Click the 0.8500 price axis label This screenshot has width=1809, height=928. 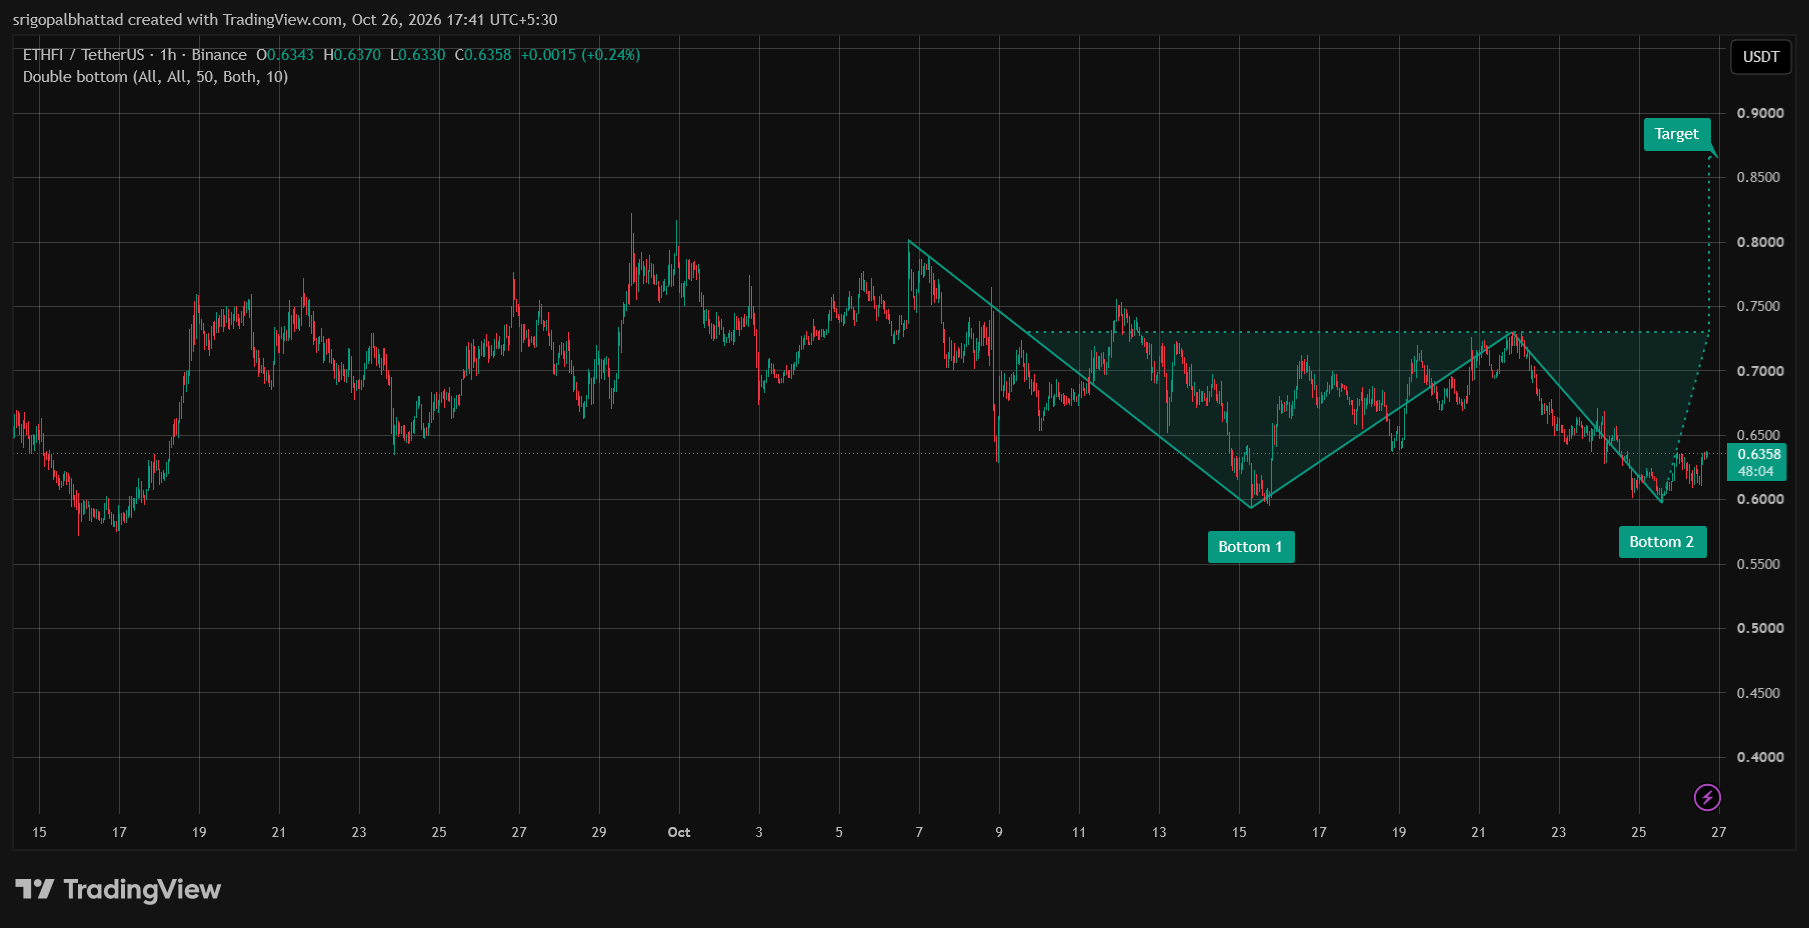coord(1760,177)
